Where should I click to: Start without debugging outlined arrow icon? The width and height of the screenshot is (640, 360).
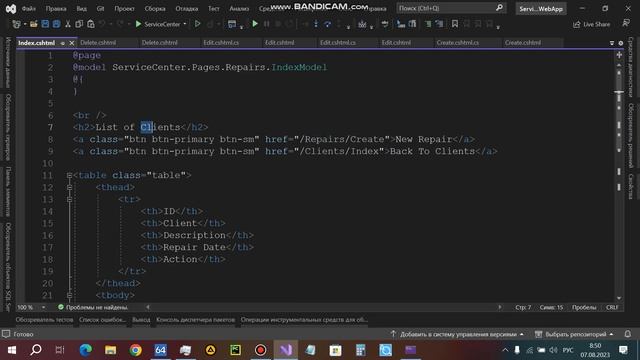pyautogui.click(x=198, y=24)
